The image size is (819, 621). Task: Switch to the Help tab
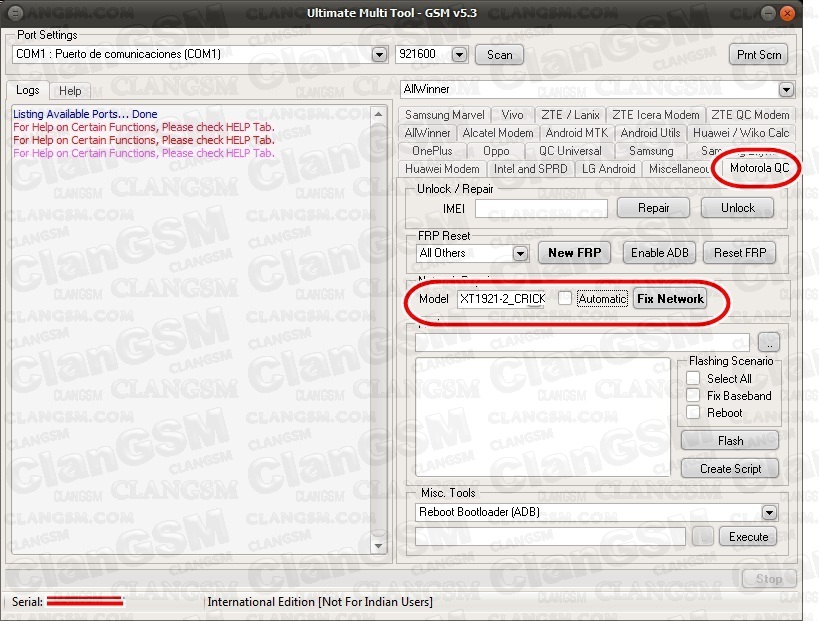[70, 91]
